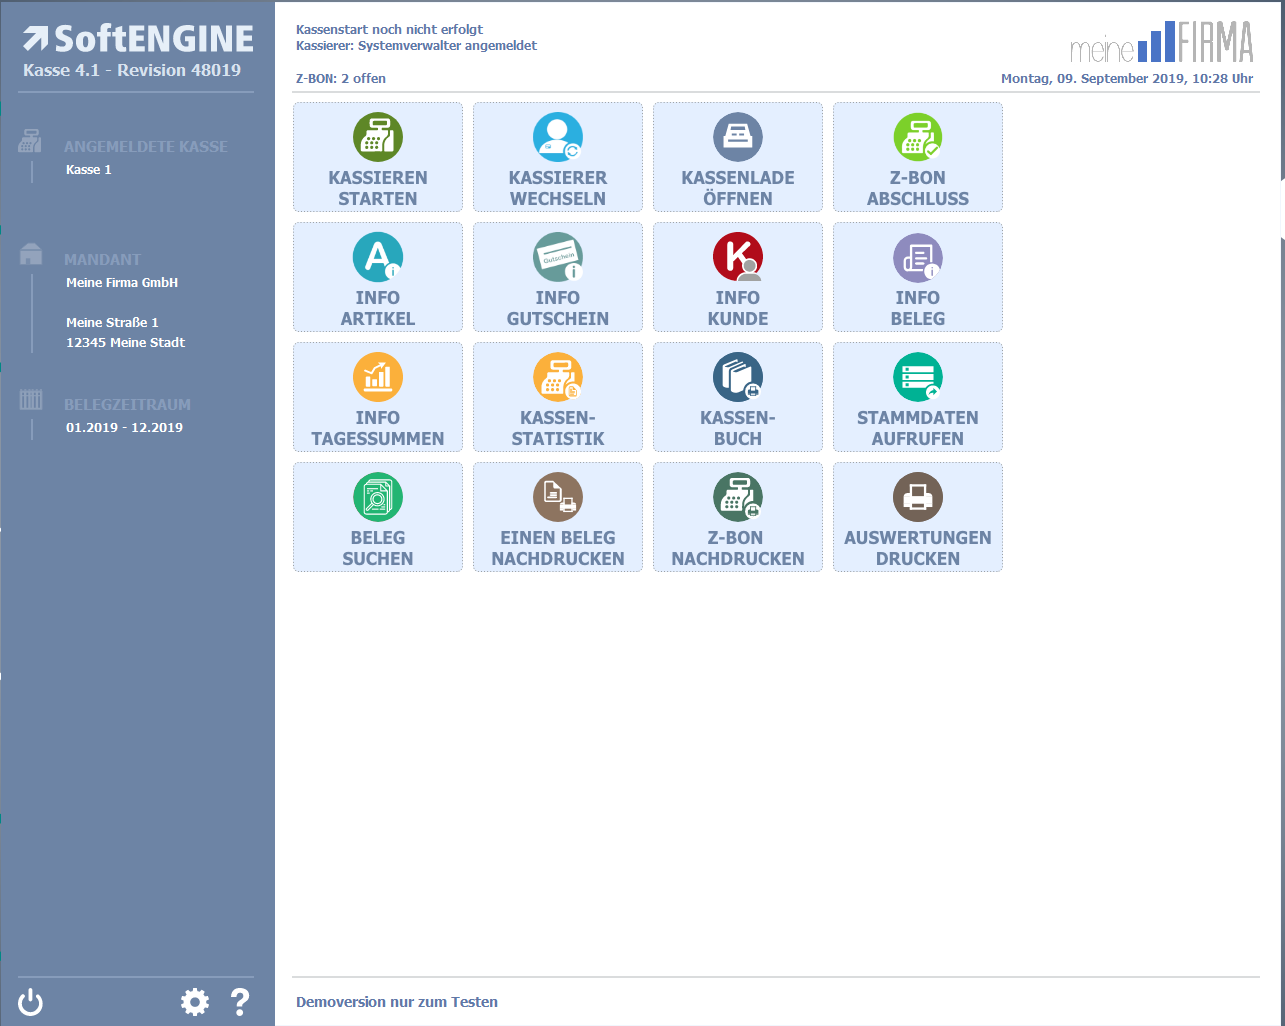Select the Info Gutschein voucher icon
Image resolution: width=1285 pixels, height=1026 pixels.
(558, 257)
